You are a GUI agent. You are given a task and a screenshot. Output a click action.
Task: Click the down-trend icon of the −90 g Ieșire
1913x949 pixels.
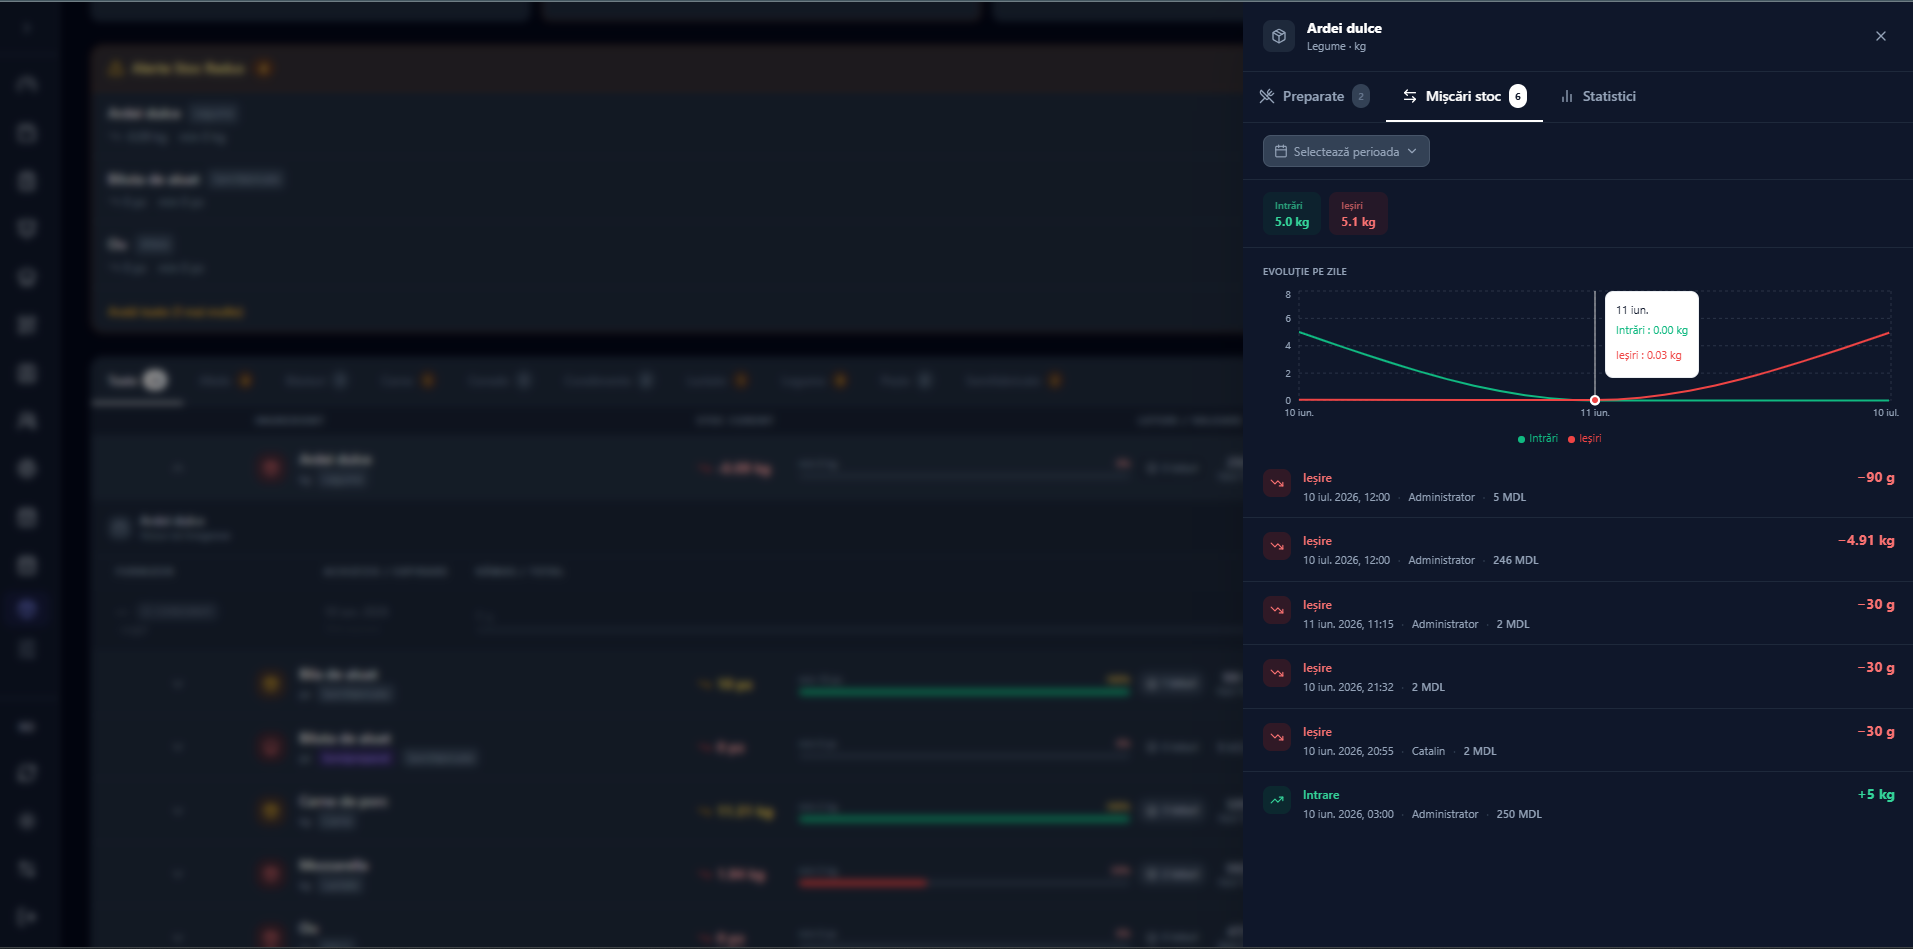(1277, 483)
